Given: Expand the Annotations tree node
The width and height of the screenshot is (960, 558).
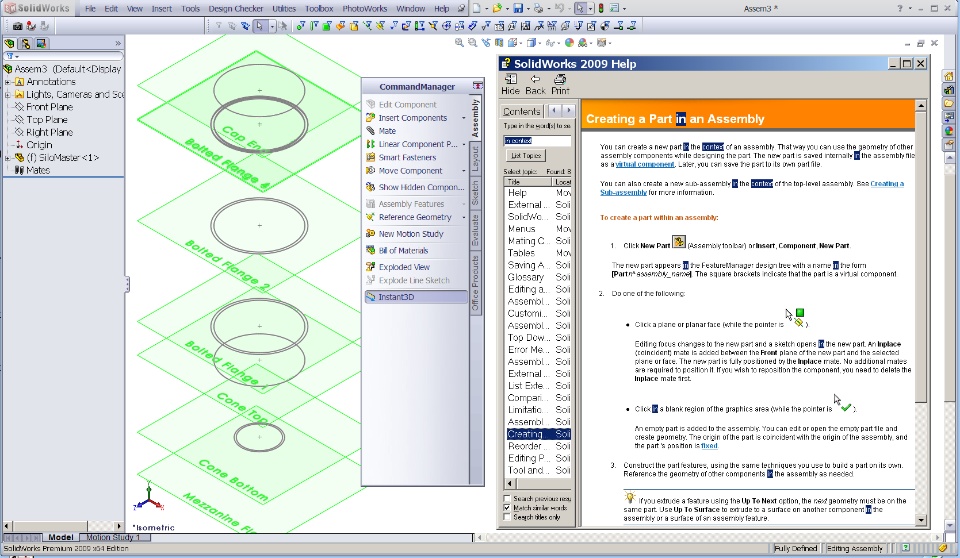Looking at the screenshot, I should click(x=7, y=81).
